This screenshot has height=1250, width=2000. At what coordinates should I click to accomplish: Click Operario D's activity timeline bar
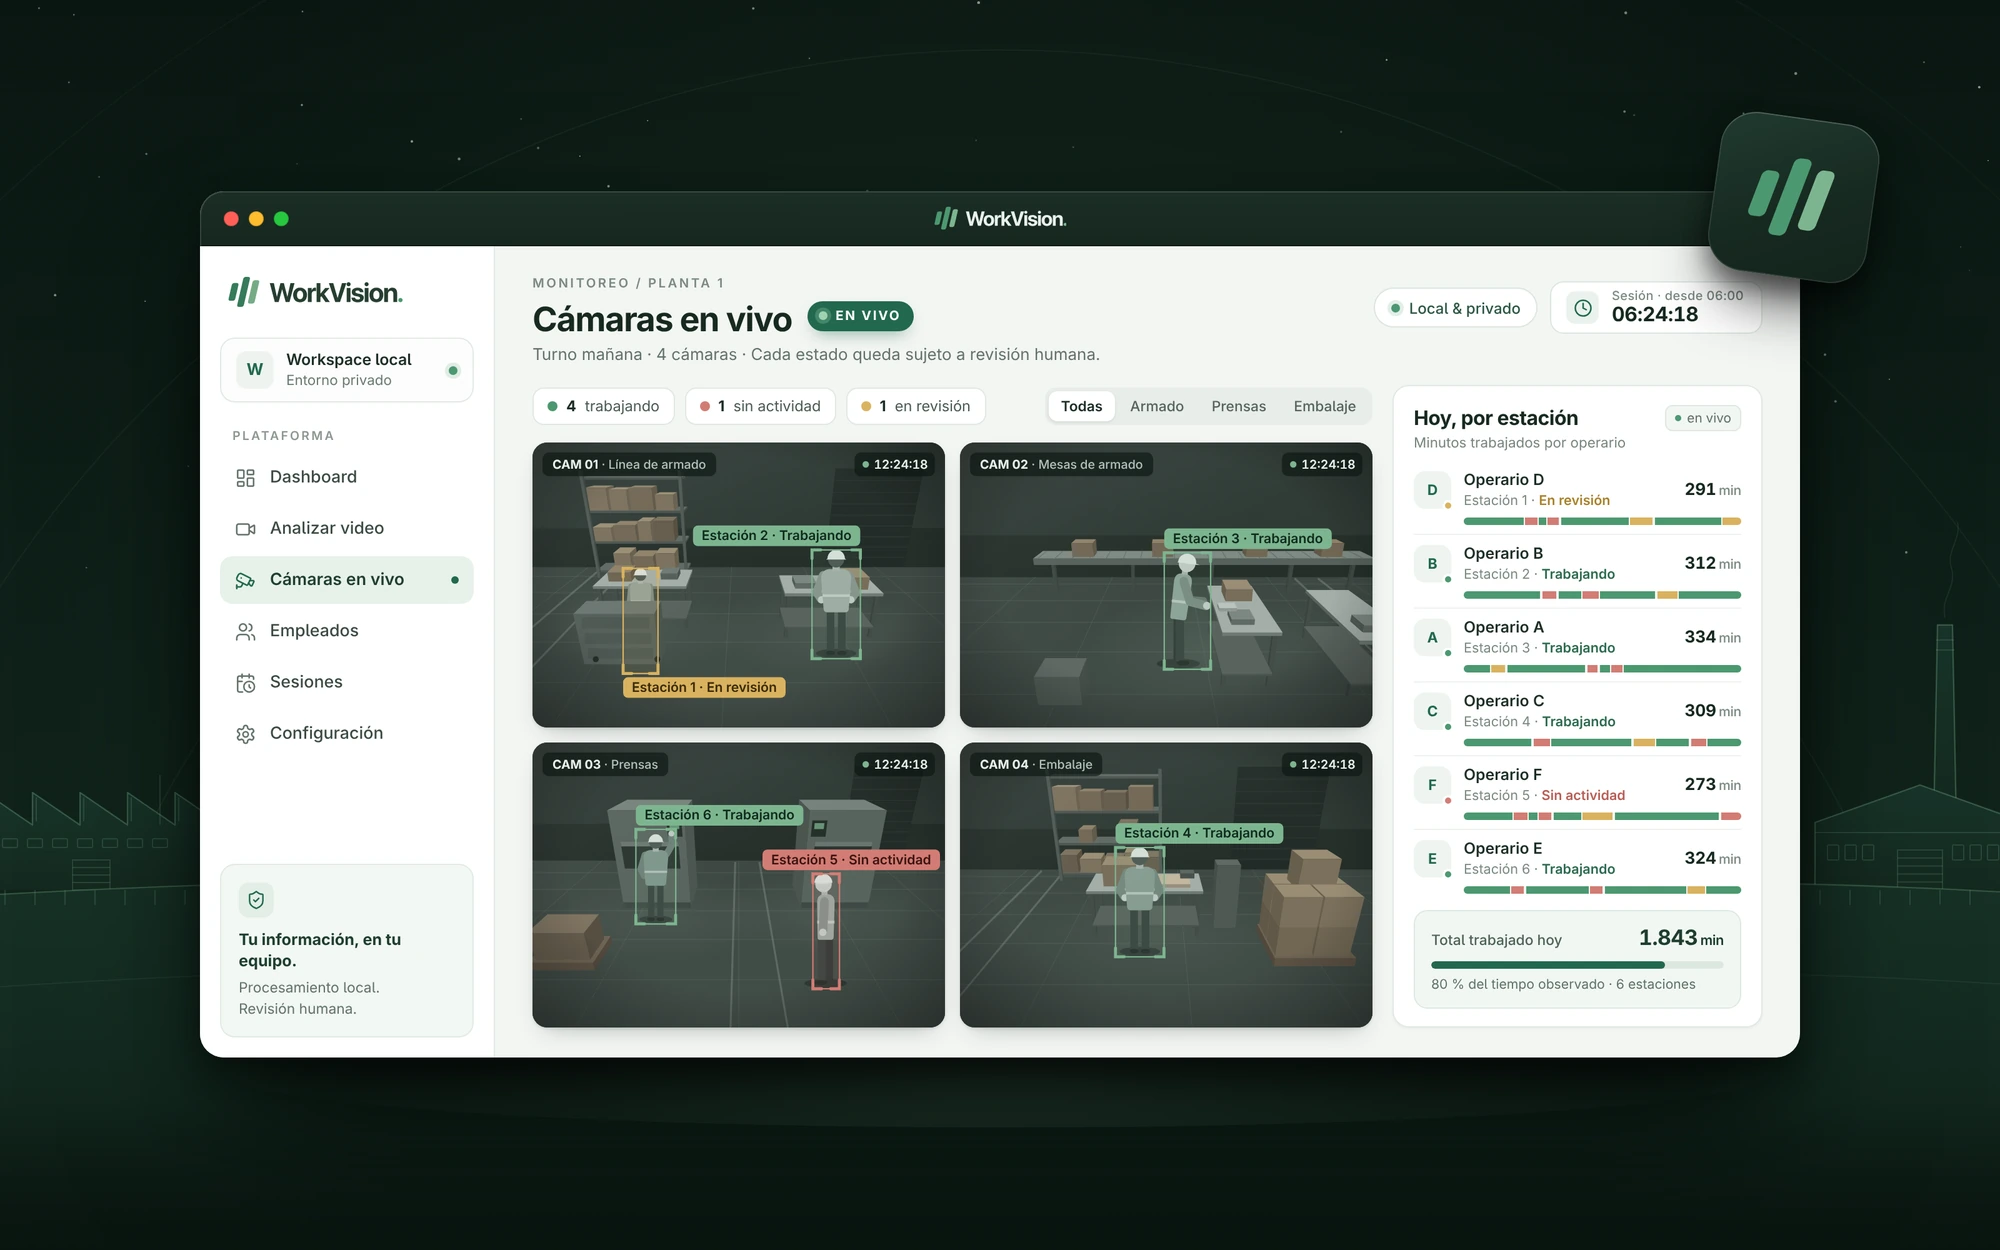1602,521
